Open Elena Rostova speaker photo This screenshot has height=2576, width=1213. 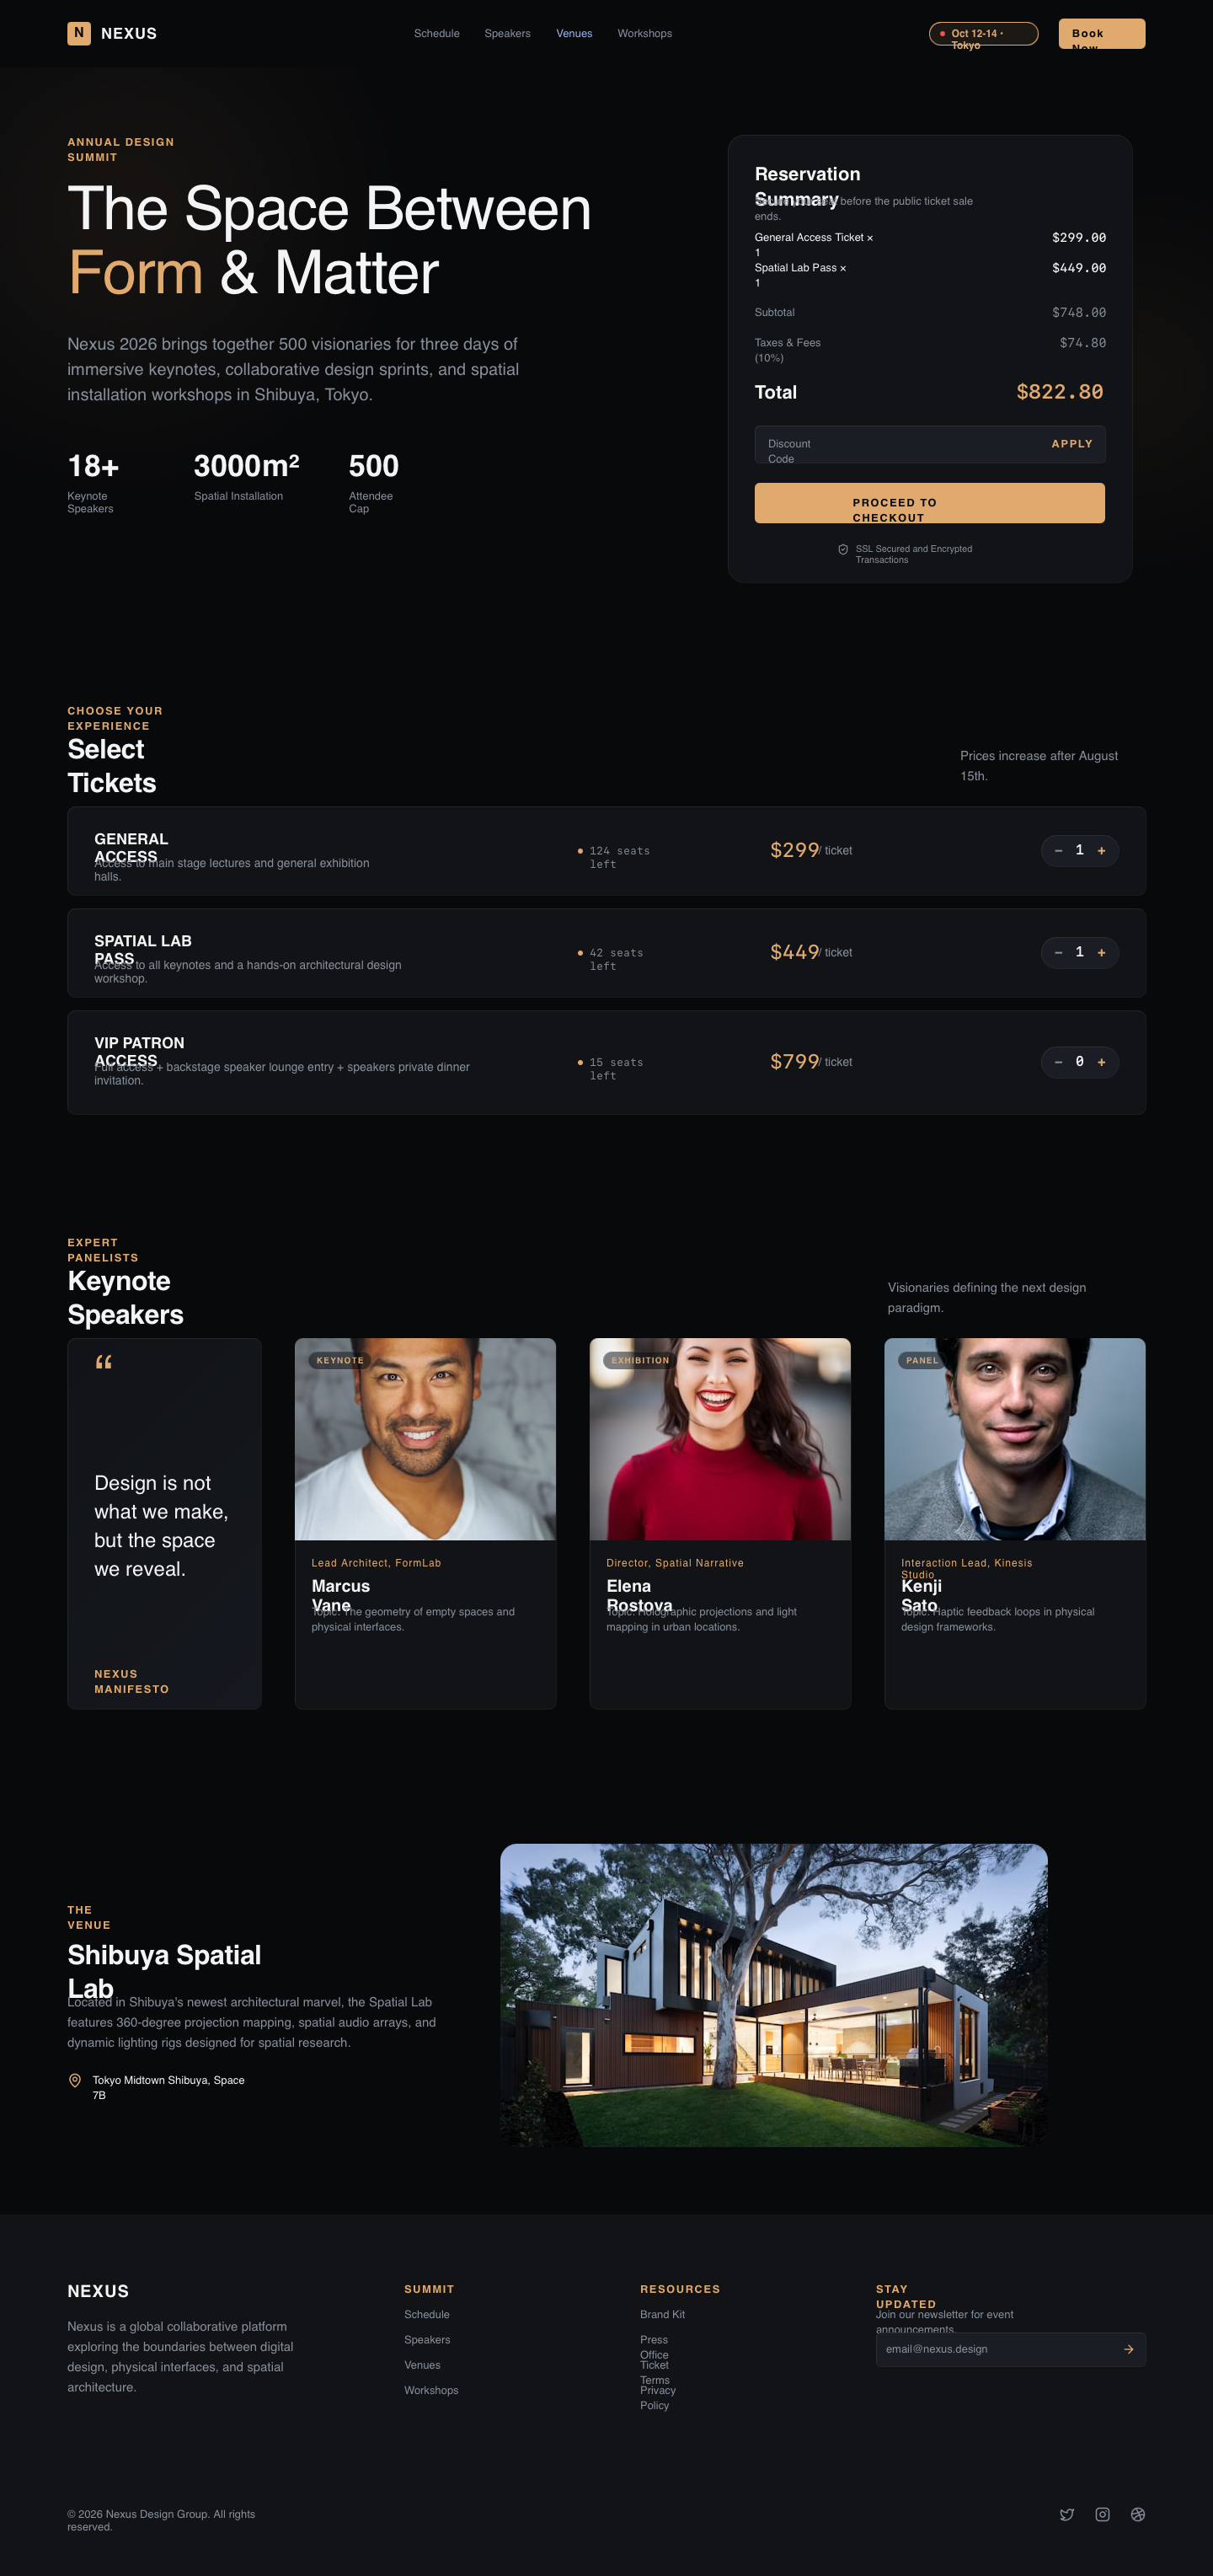tap(720, 1439)
